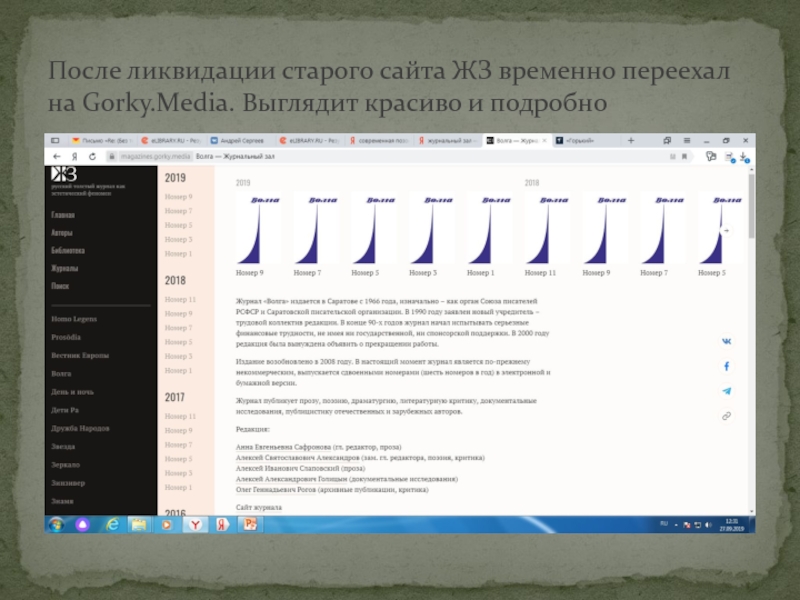Open Авторы in sidebar menu
This screenshot has width=800, height=600.
tap(62, 233)
